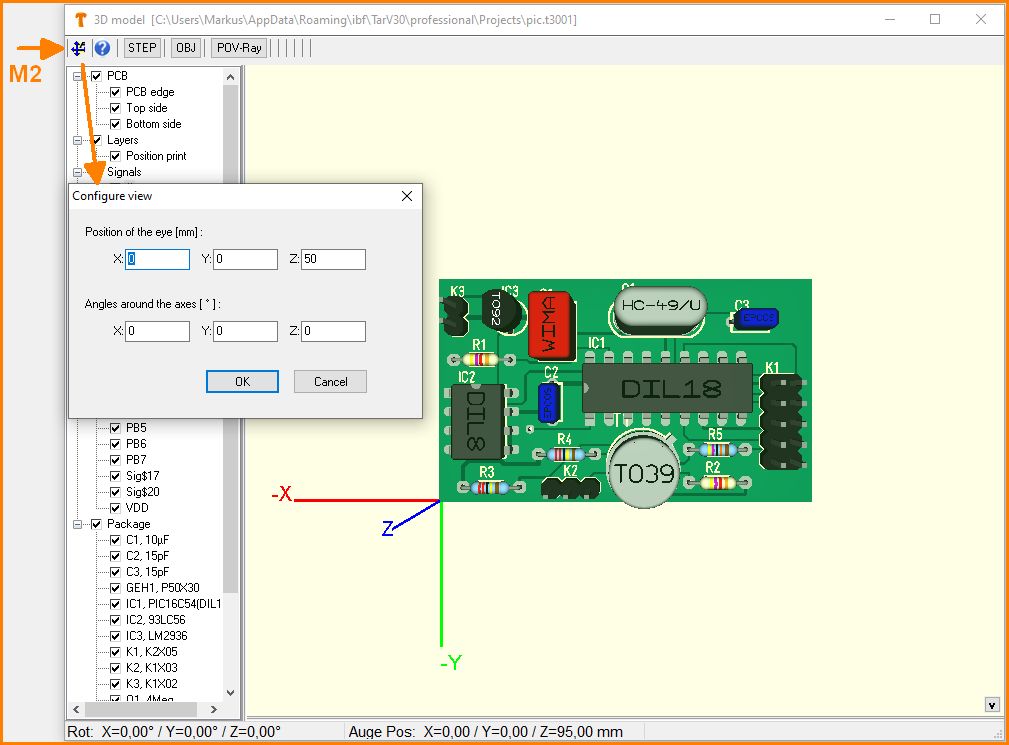Viewport: 1009px width, 745px height.
Task: Click the POV-Ray export toolbar button
Action: tap(239, 48)
